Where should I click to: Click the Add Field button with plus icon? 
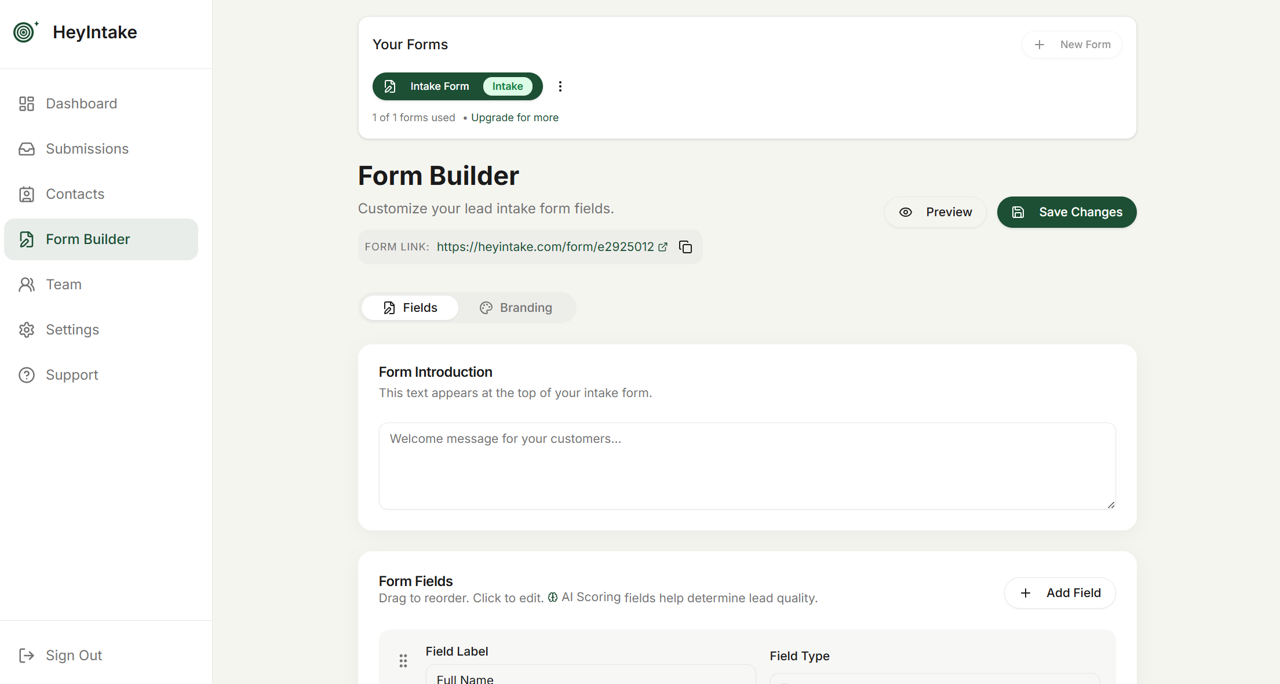coord(1059,592)
